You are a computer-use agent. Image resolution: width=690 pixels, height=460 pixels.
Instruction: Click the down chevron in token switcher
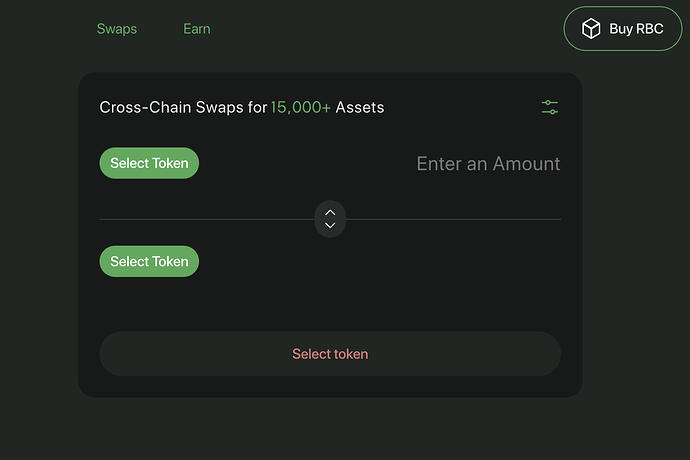pos(330,225)
